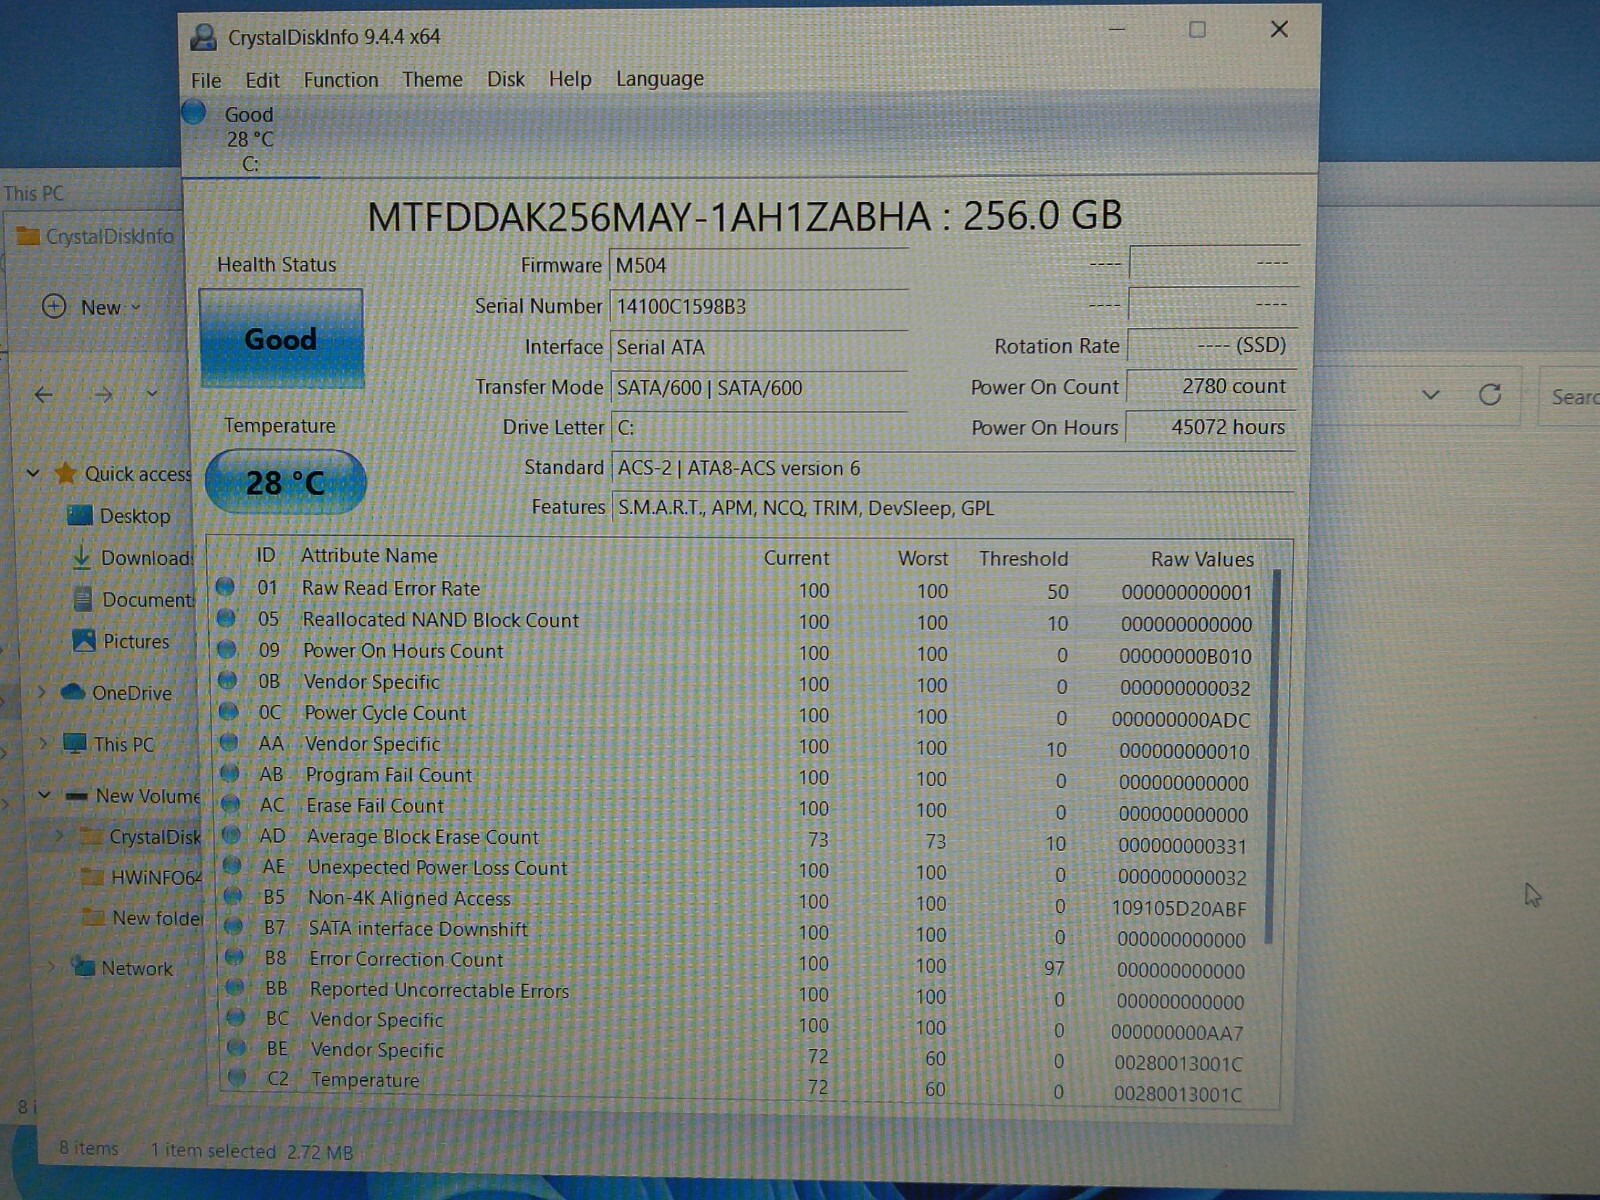Click the Transfer Mode field SATA/600

point(758,388)
